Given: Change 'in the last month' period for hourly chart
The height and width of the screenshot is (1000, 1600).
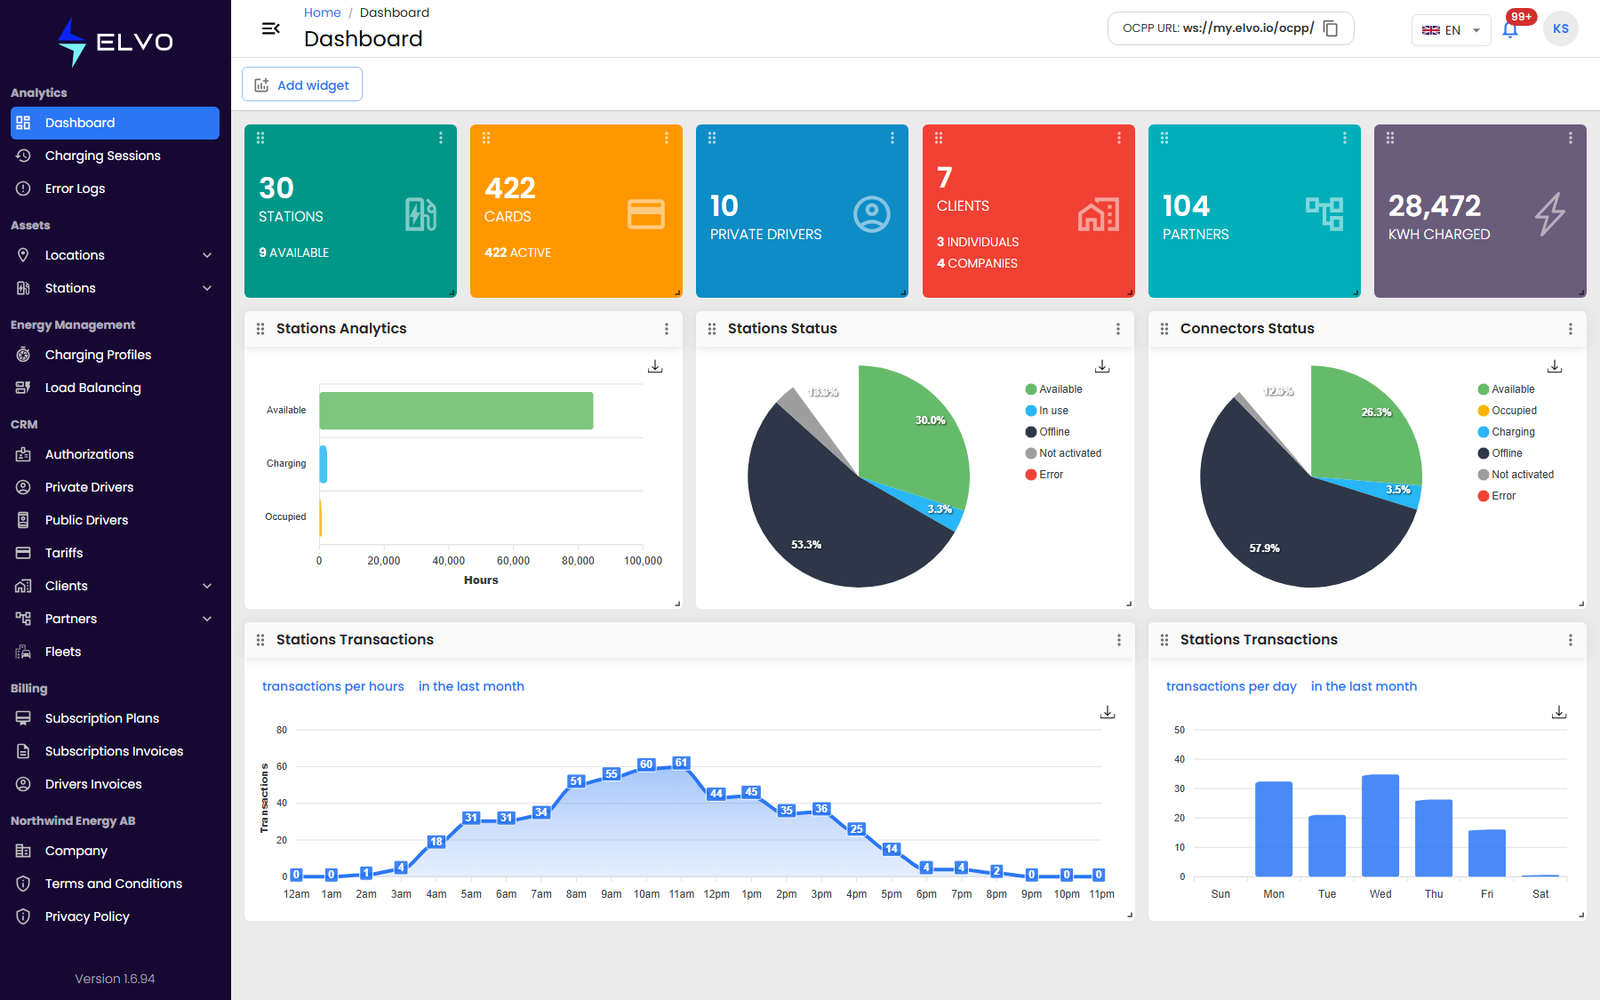Looking at the screenshot, I should click(471, 686).
